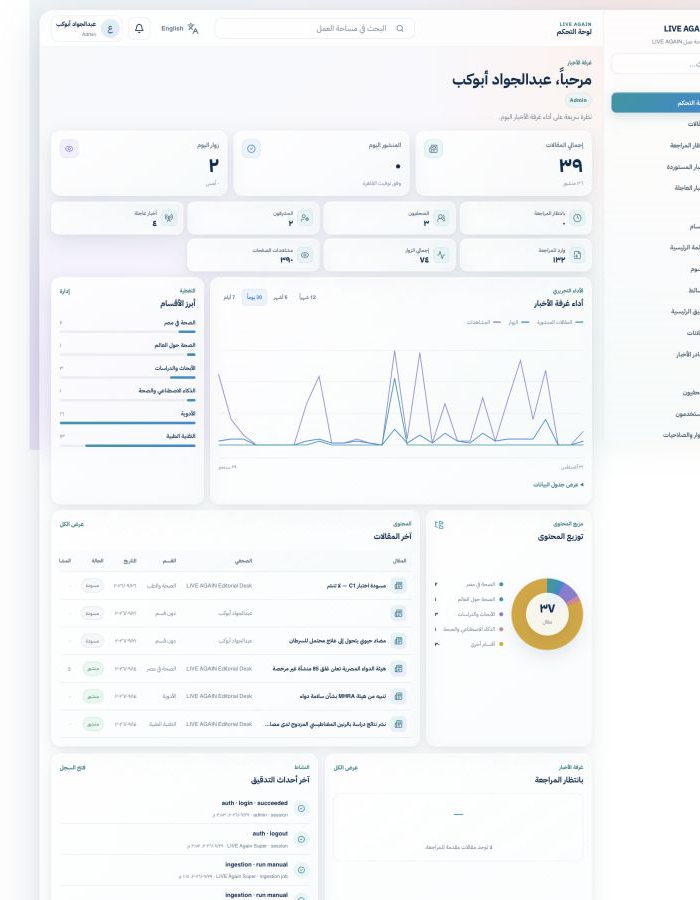Image resolution: width=700 pixels, height=900 pixels.
Task: Click the زوار اليوم eye icon
Action: 69,149
